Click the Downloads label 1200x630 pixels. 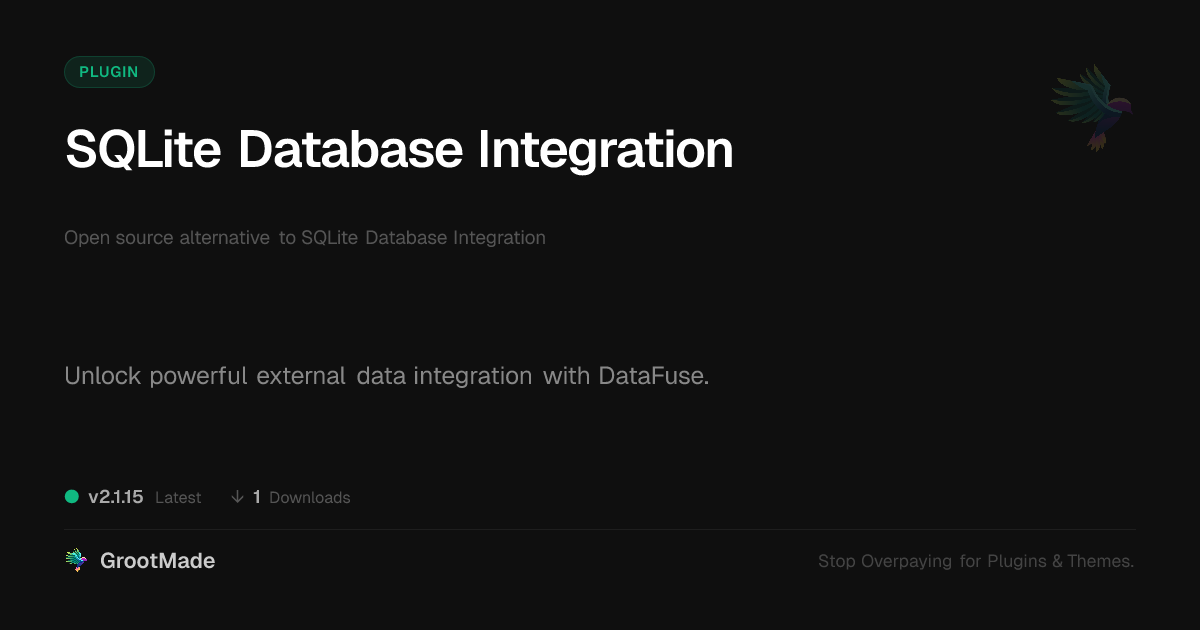pyautogui.click(x=309, y=498)
